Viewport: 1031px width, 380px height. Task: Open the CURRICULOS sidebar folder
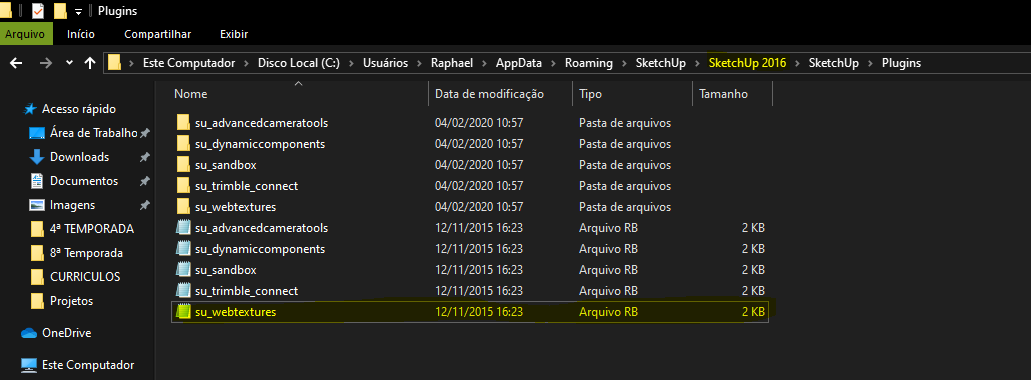point(85,277)
